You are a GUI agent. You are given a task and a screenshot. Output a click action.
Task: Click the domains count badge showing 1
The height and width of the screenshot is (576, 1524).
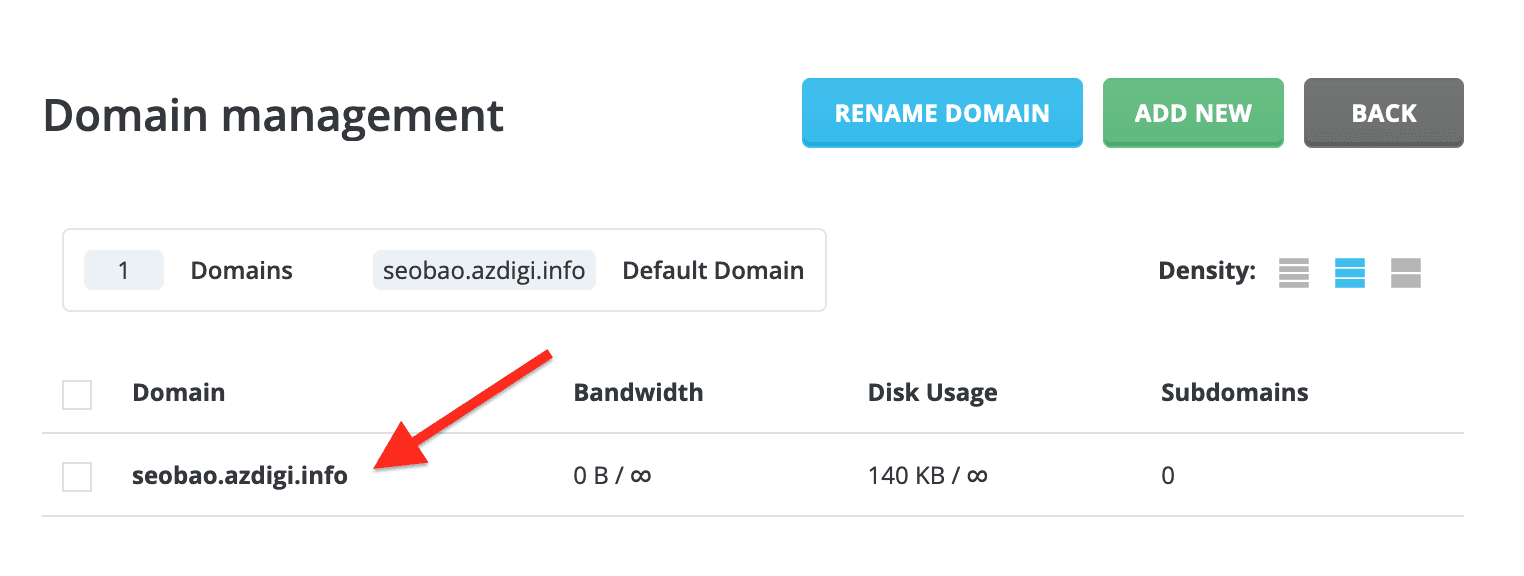(x=124, y=271)
